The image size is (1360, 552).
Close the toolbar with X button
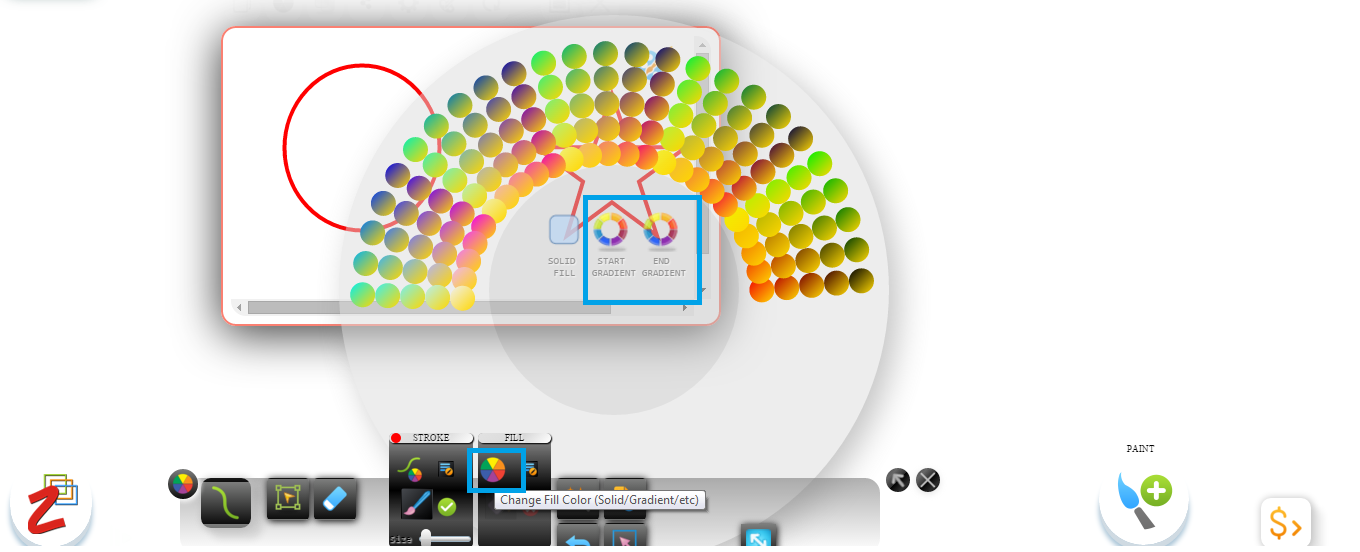[928, 480]
